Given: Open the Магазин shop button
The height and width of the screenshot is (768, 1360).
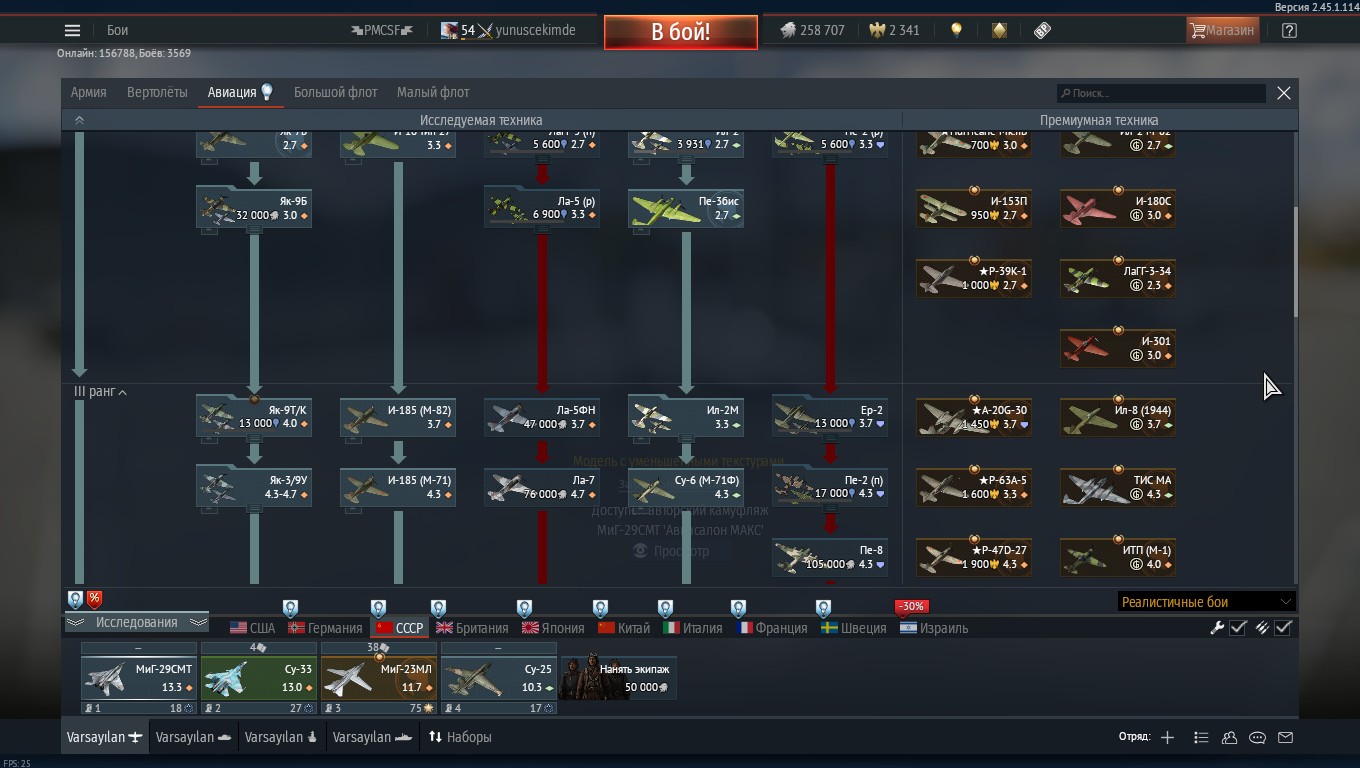Looking at the screenshot, I should coord(1221,30).
